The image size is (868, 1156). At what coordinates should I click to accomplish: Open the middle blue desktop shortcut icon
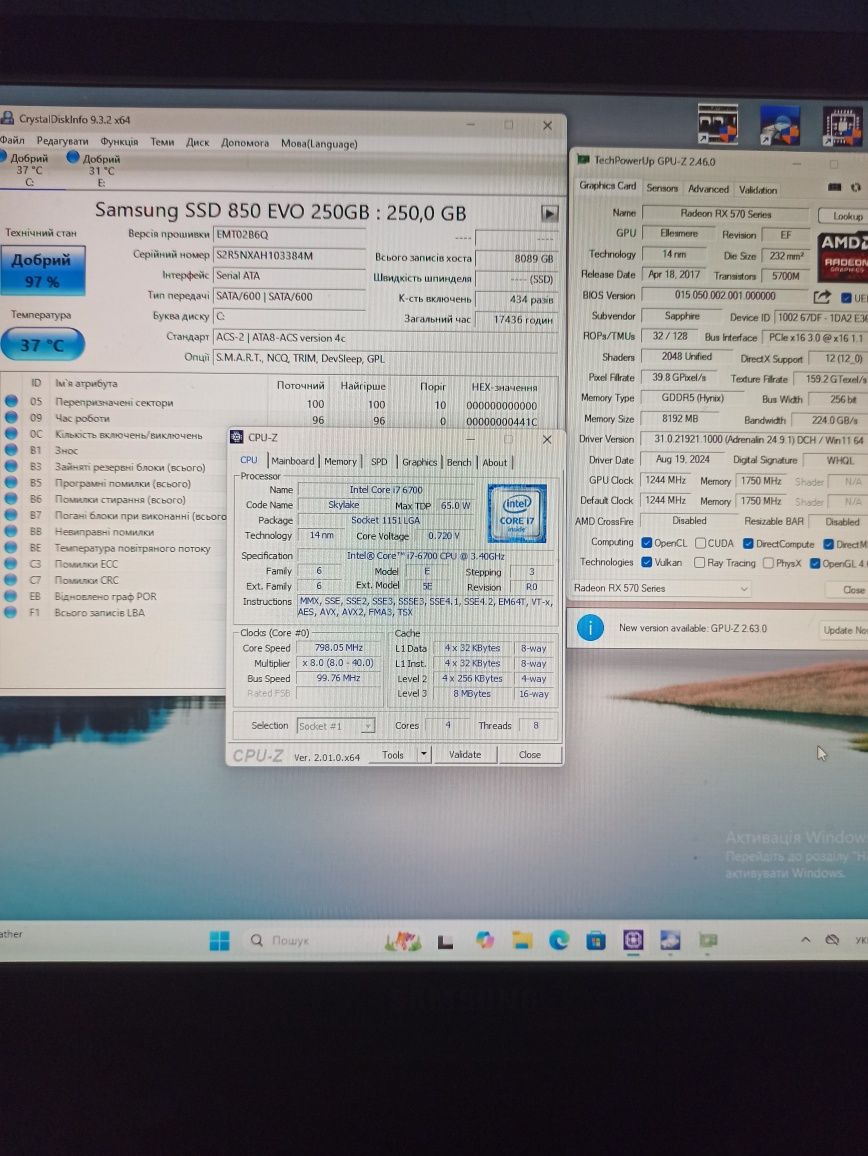780,125
